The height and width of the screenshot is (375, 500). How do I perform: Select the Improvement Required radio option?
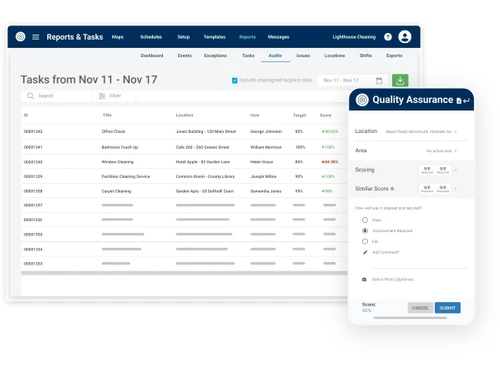click(x=365, y=231)
